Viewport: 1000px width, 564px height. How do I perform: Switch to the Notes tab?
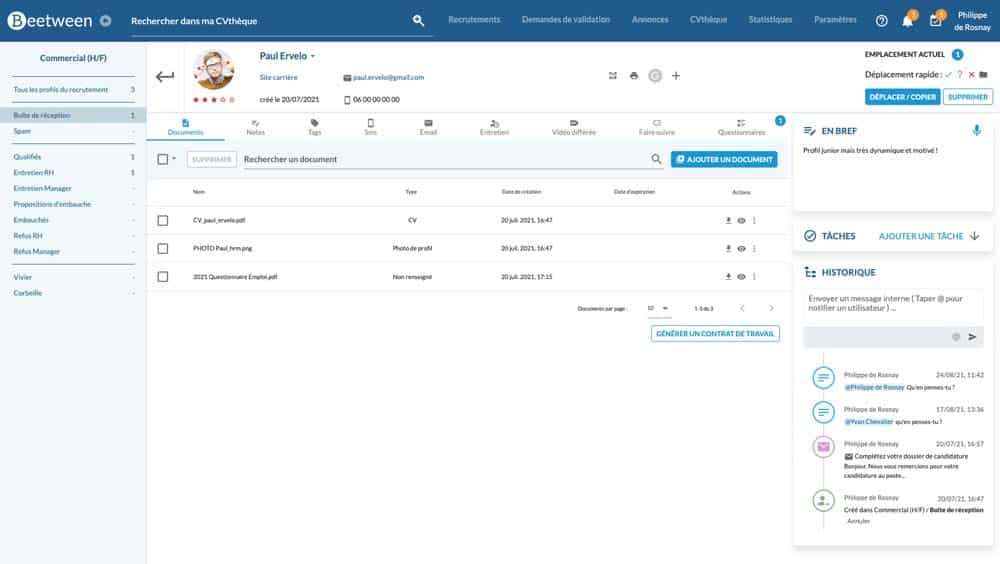click(255, 127)
